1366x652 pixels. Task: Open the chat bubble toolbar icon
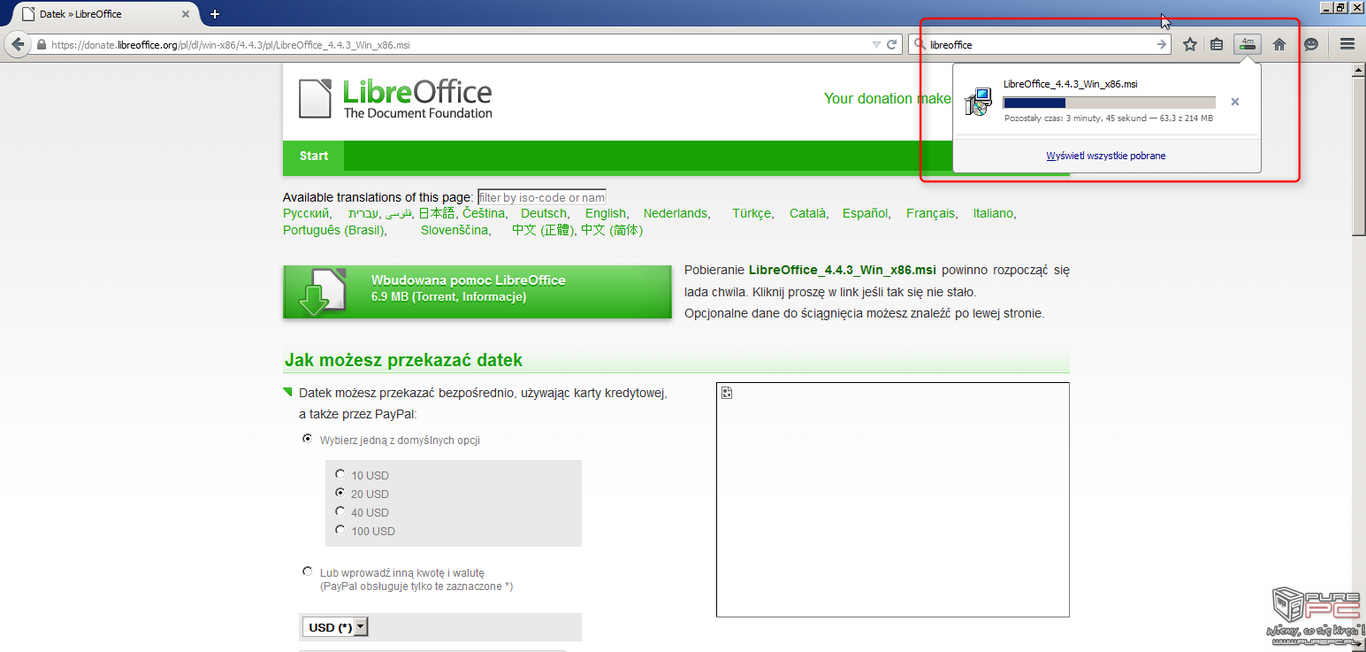tap(1311, 45)
